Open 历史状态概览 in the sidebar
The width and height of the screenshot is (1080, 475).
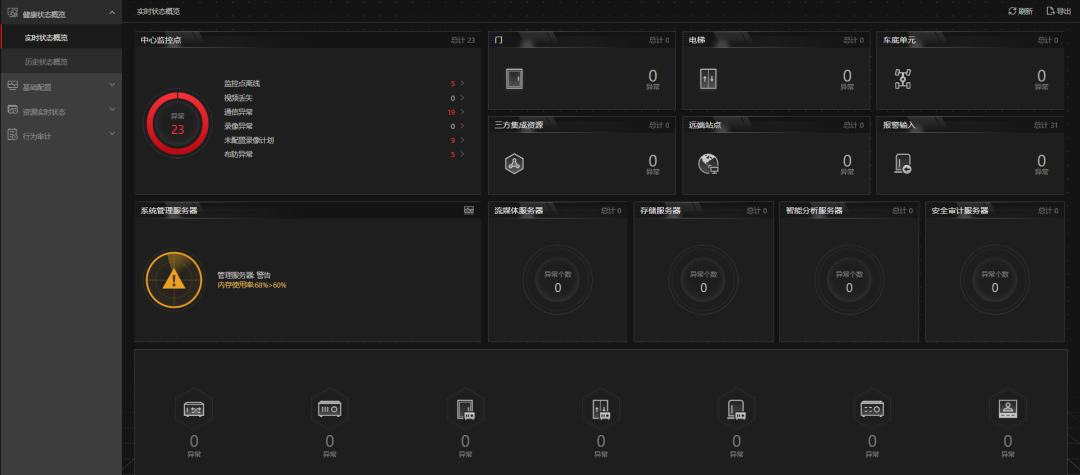(x=47, y=62)
